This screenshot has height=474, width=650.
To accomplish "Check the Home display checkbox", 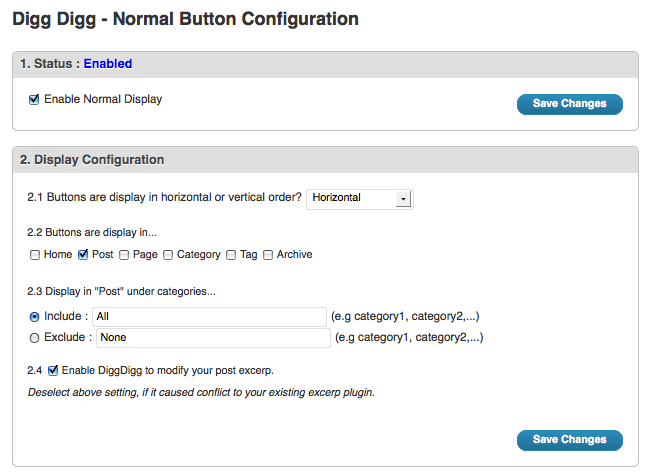I will pos(35,255).
